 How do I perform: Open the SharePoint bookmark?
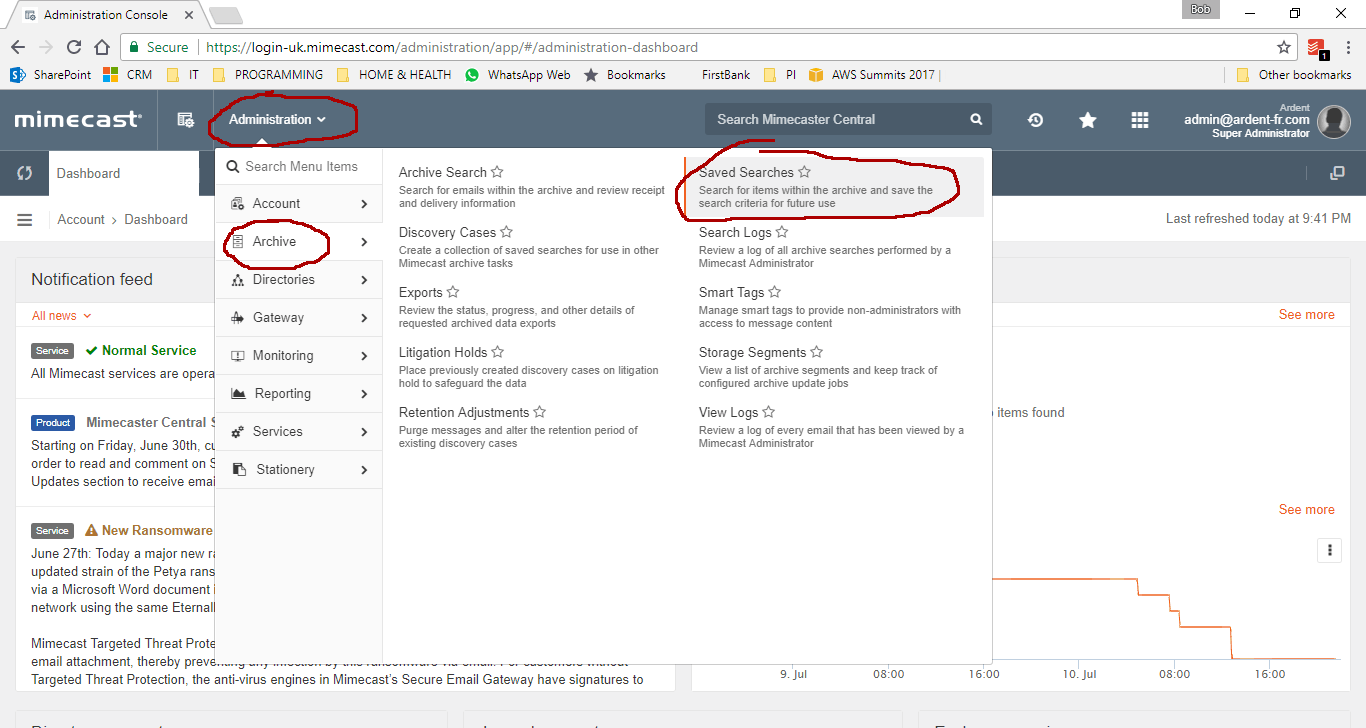click(50, 74)
